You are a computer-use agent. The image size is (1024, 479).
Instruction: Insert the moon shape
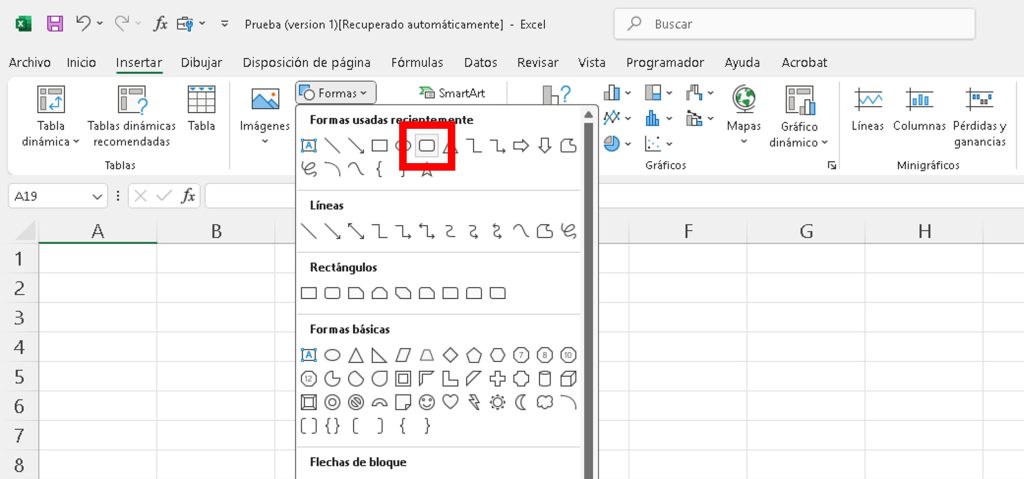(x=521, y=402)
